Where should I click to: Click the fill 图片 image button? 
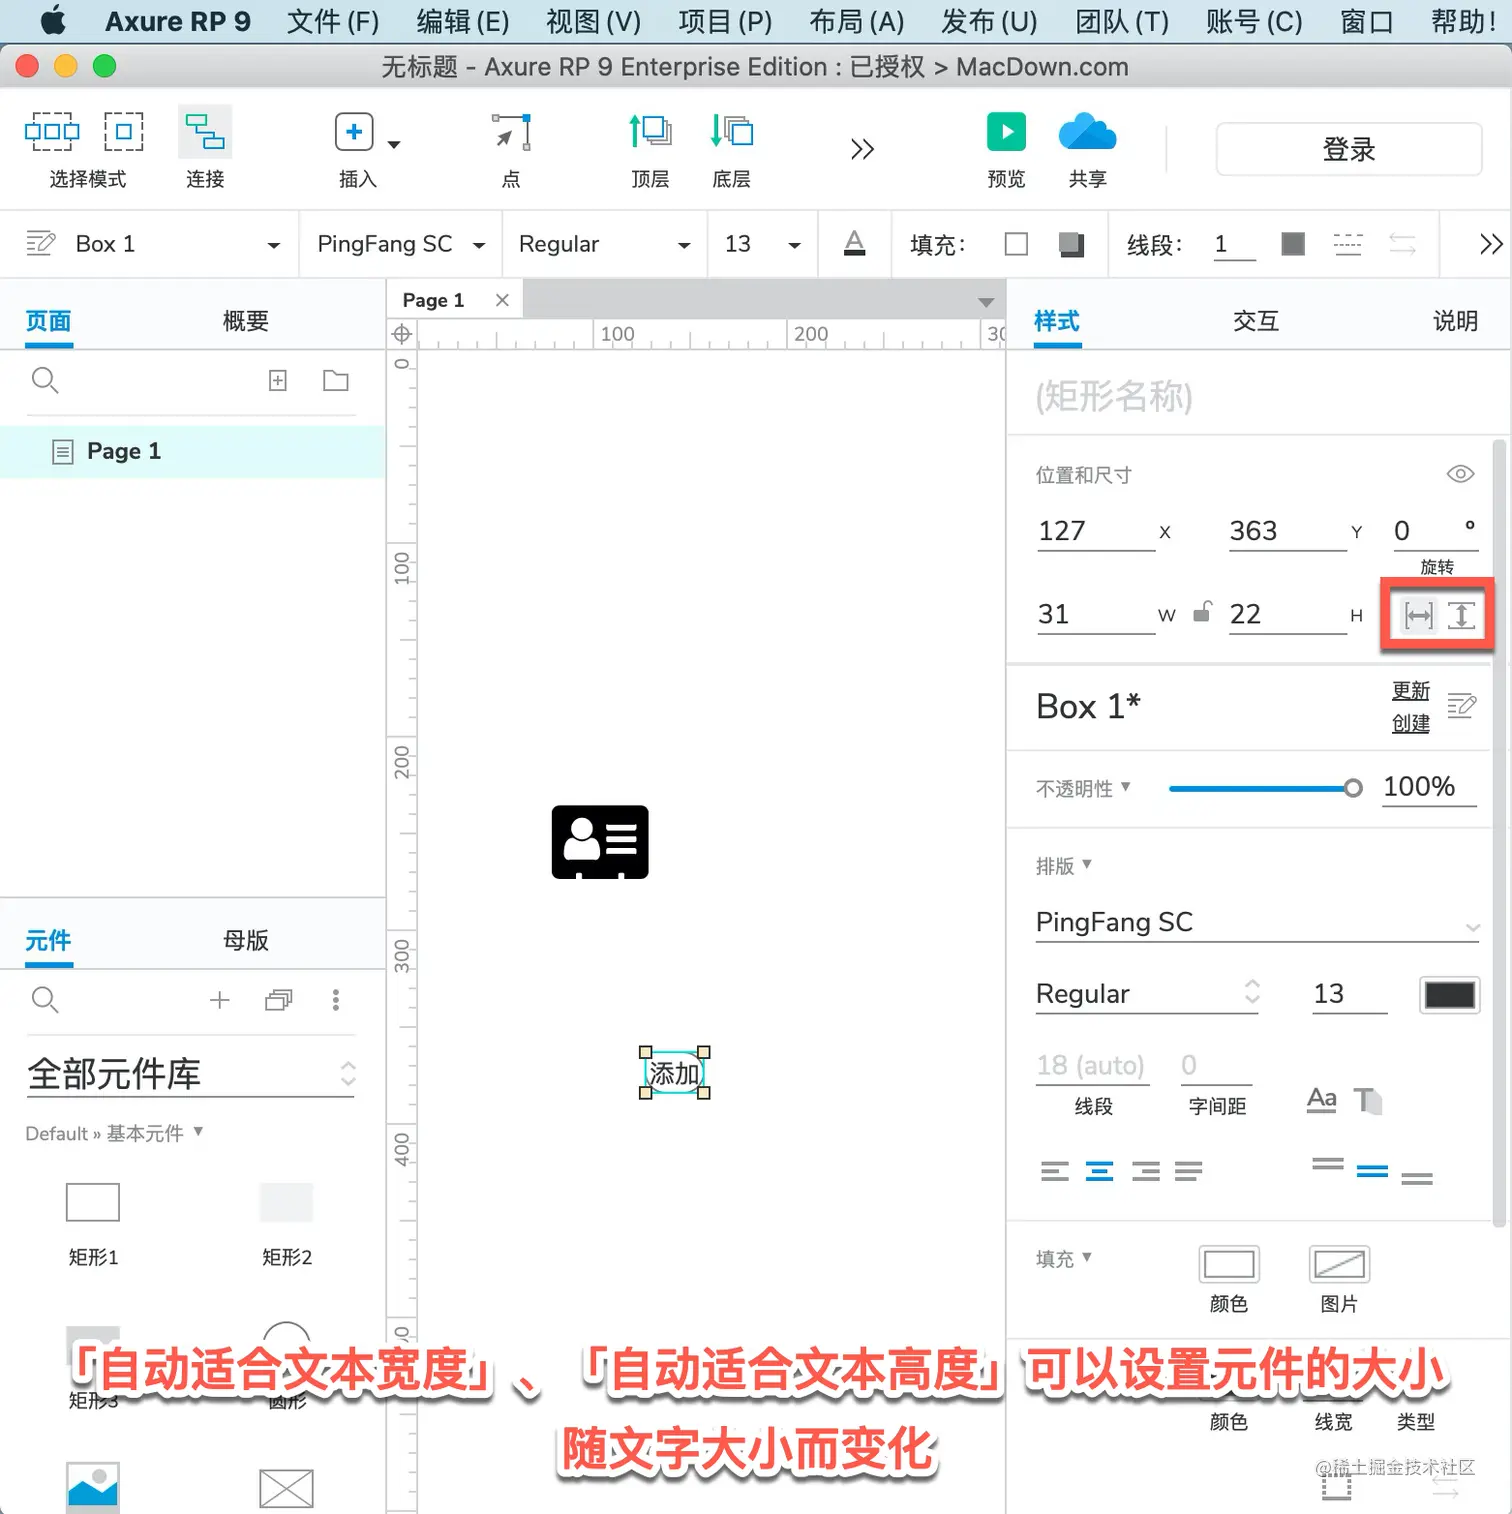click(1339, 1265)
